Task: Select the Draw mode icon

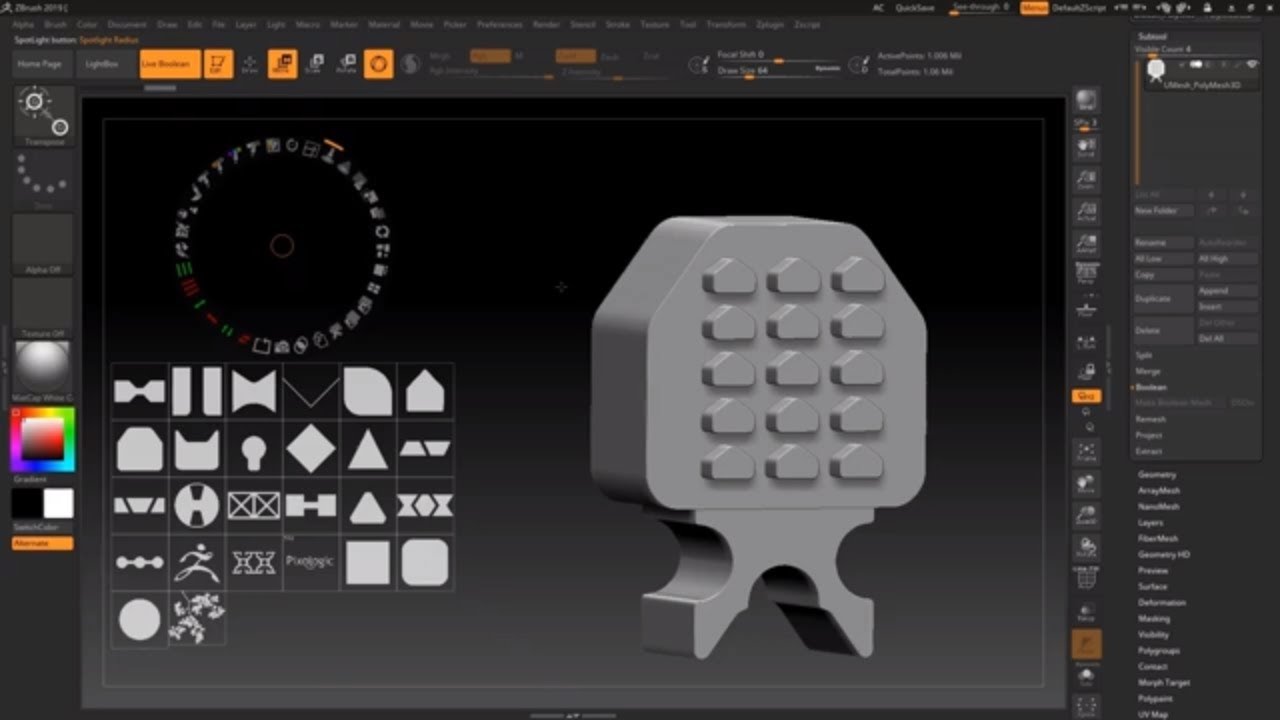Action: 250,64
